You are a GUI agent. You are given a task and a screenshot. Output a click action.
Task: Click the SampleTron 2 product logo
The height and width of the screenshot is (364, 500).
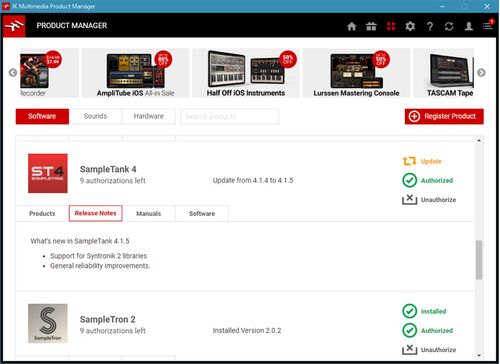pos(48,323)
